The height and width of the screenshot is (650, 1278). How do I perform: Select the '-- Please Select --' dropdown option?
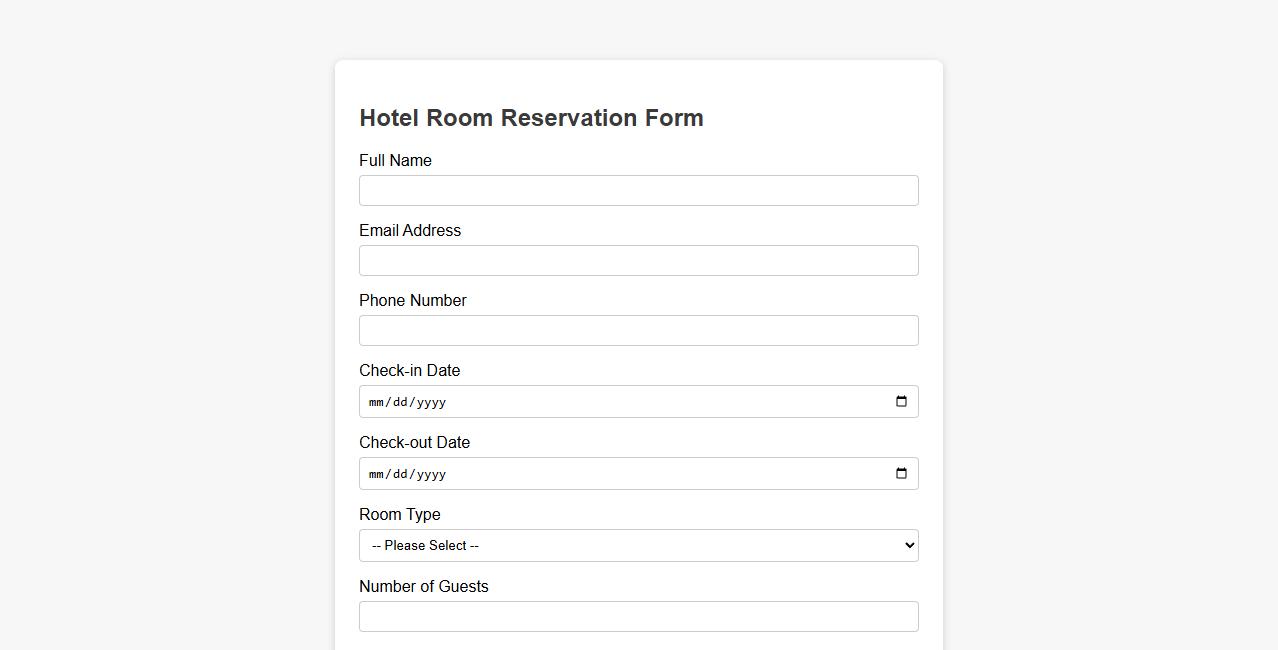point(424,545)
